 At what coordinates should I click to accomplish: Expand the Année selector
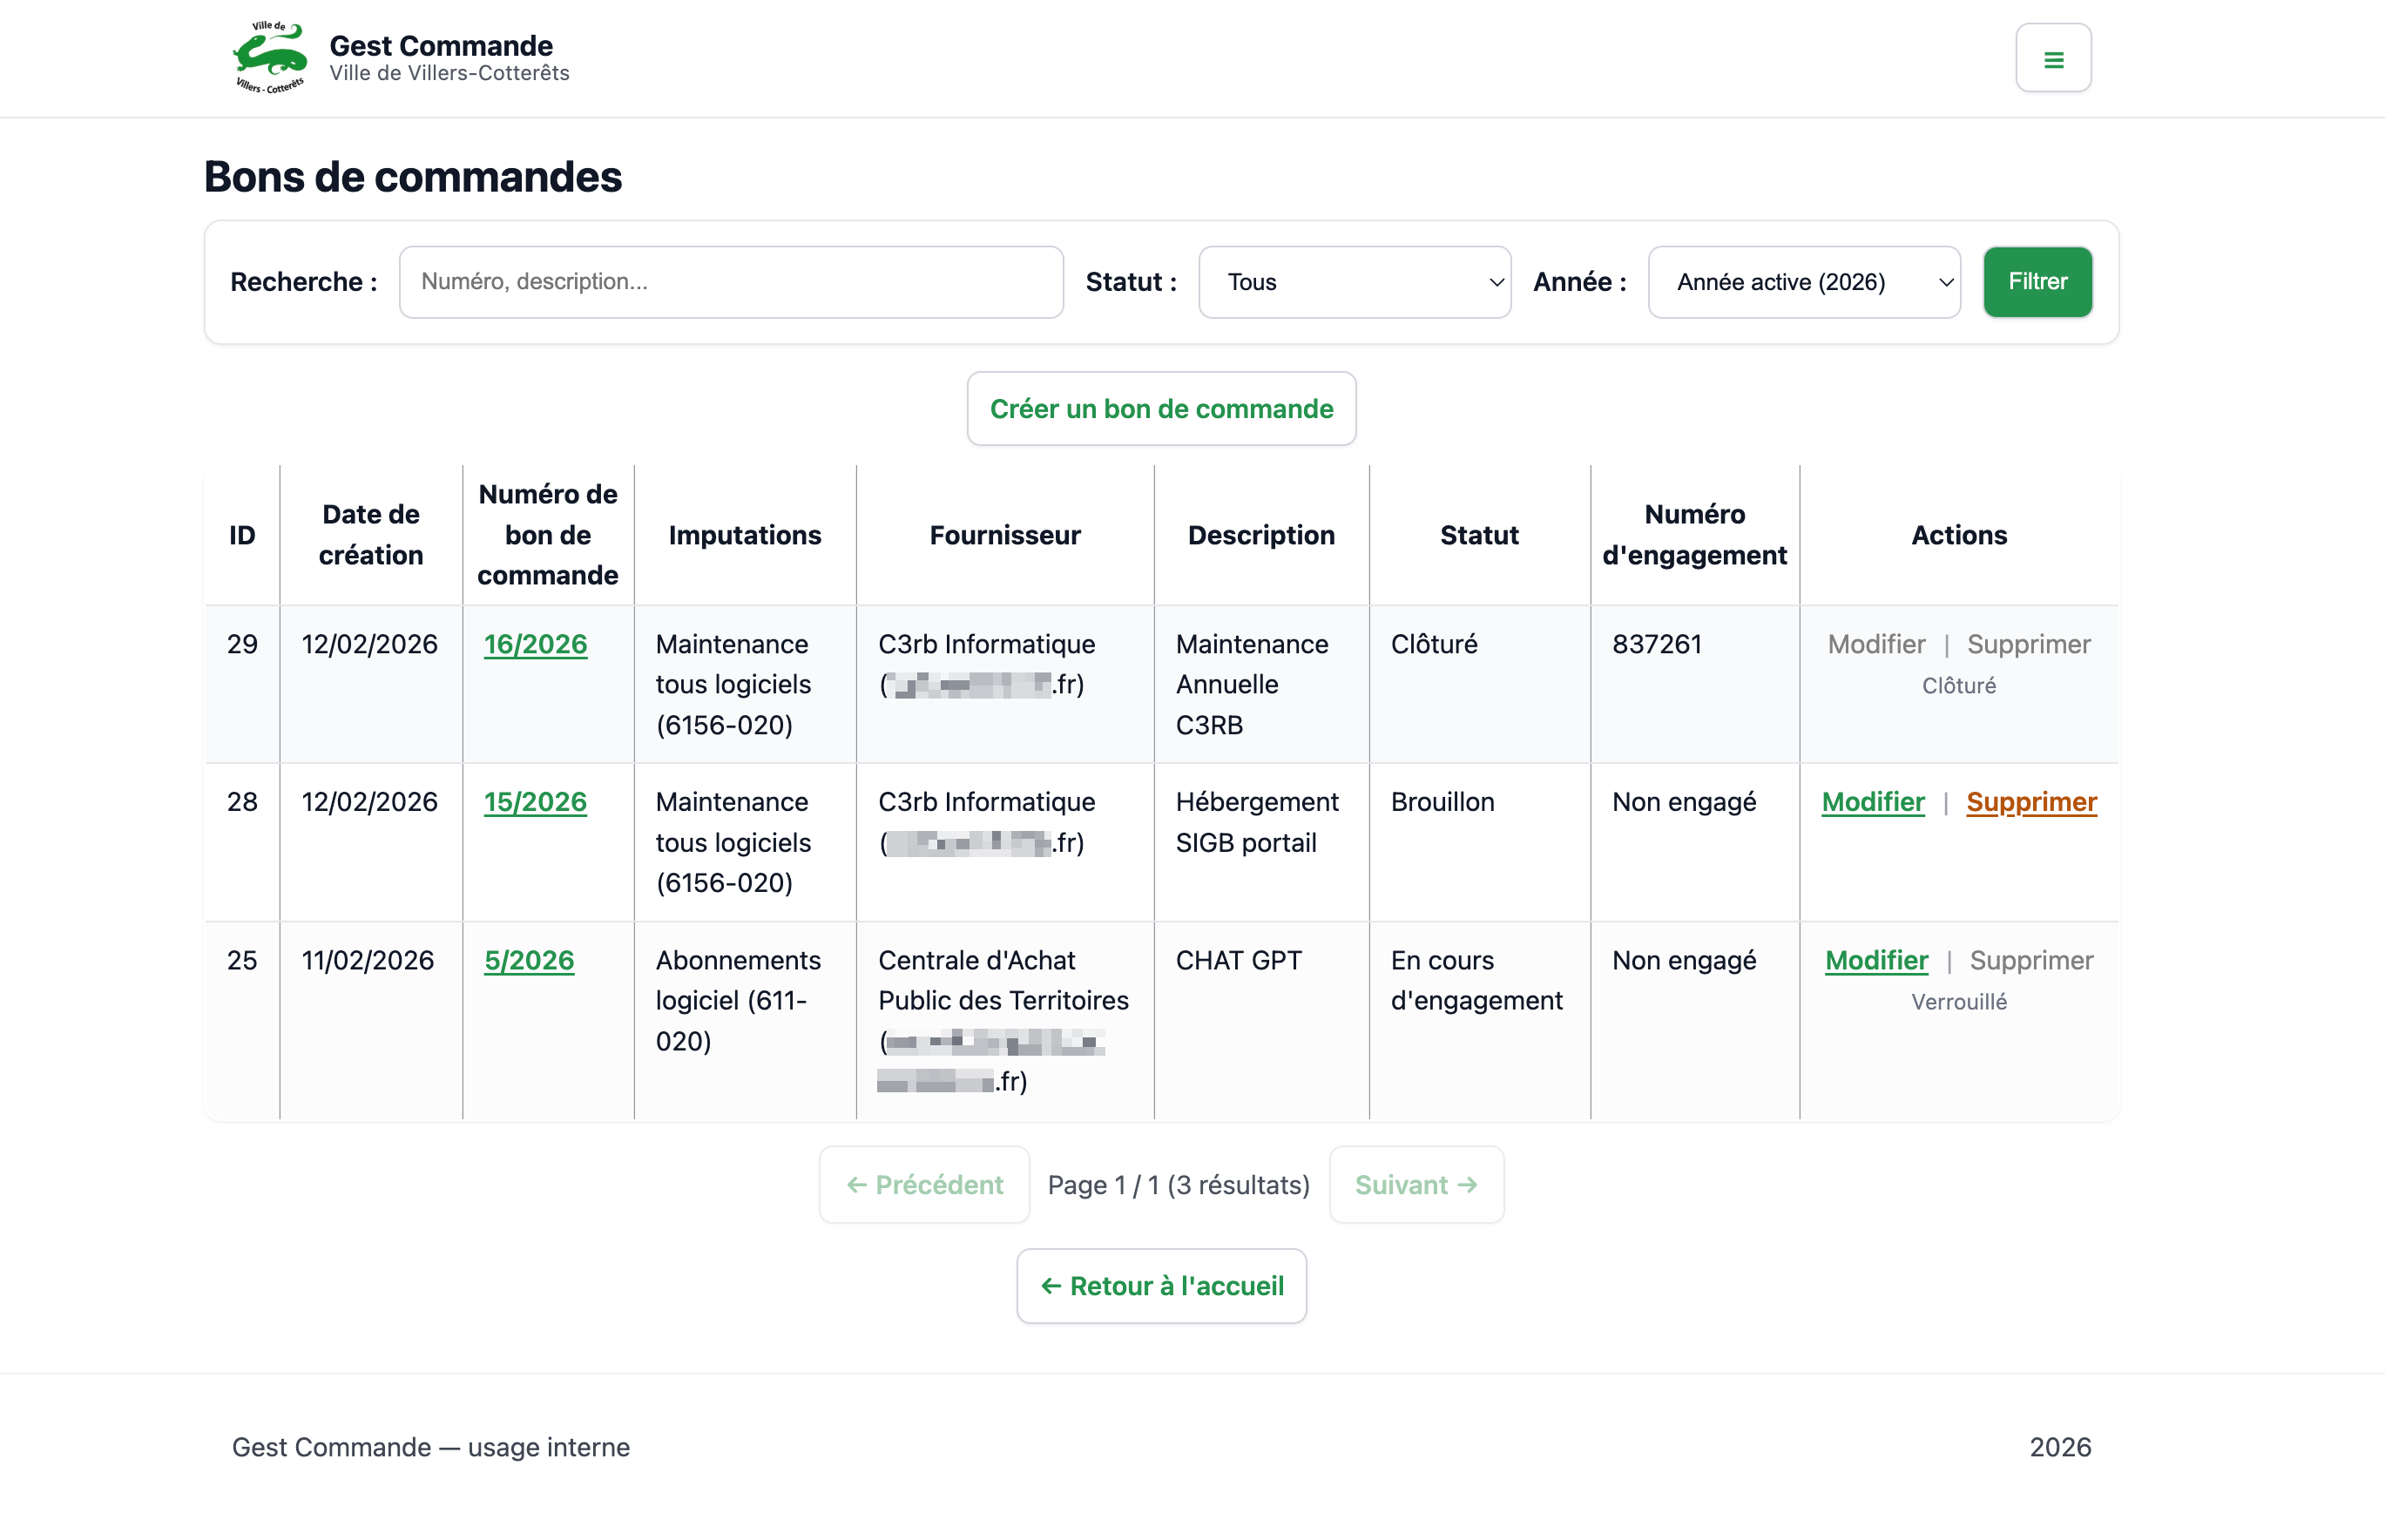pyautogui.click(x=1802, y=282)
